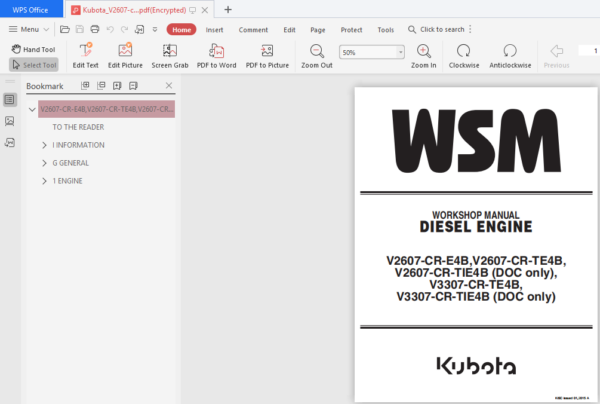This screenshot has width=600, height=404.
Task: Activate the Hand Tool
Action: pos(34,49)
